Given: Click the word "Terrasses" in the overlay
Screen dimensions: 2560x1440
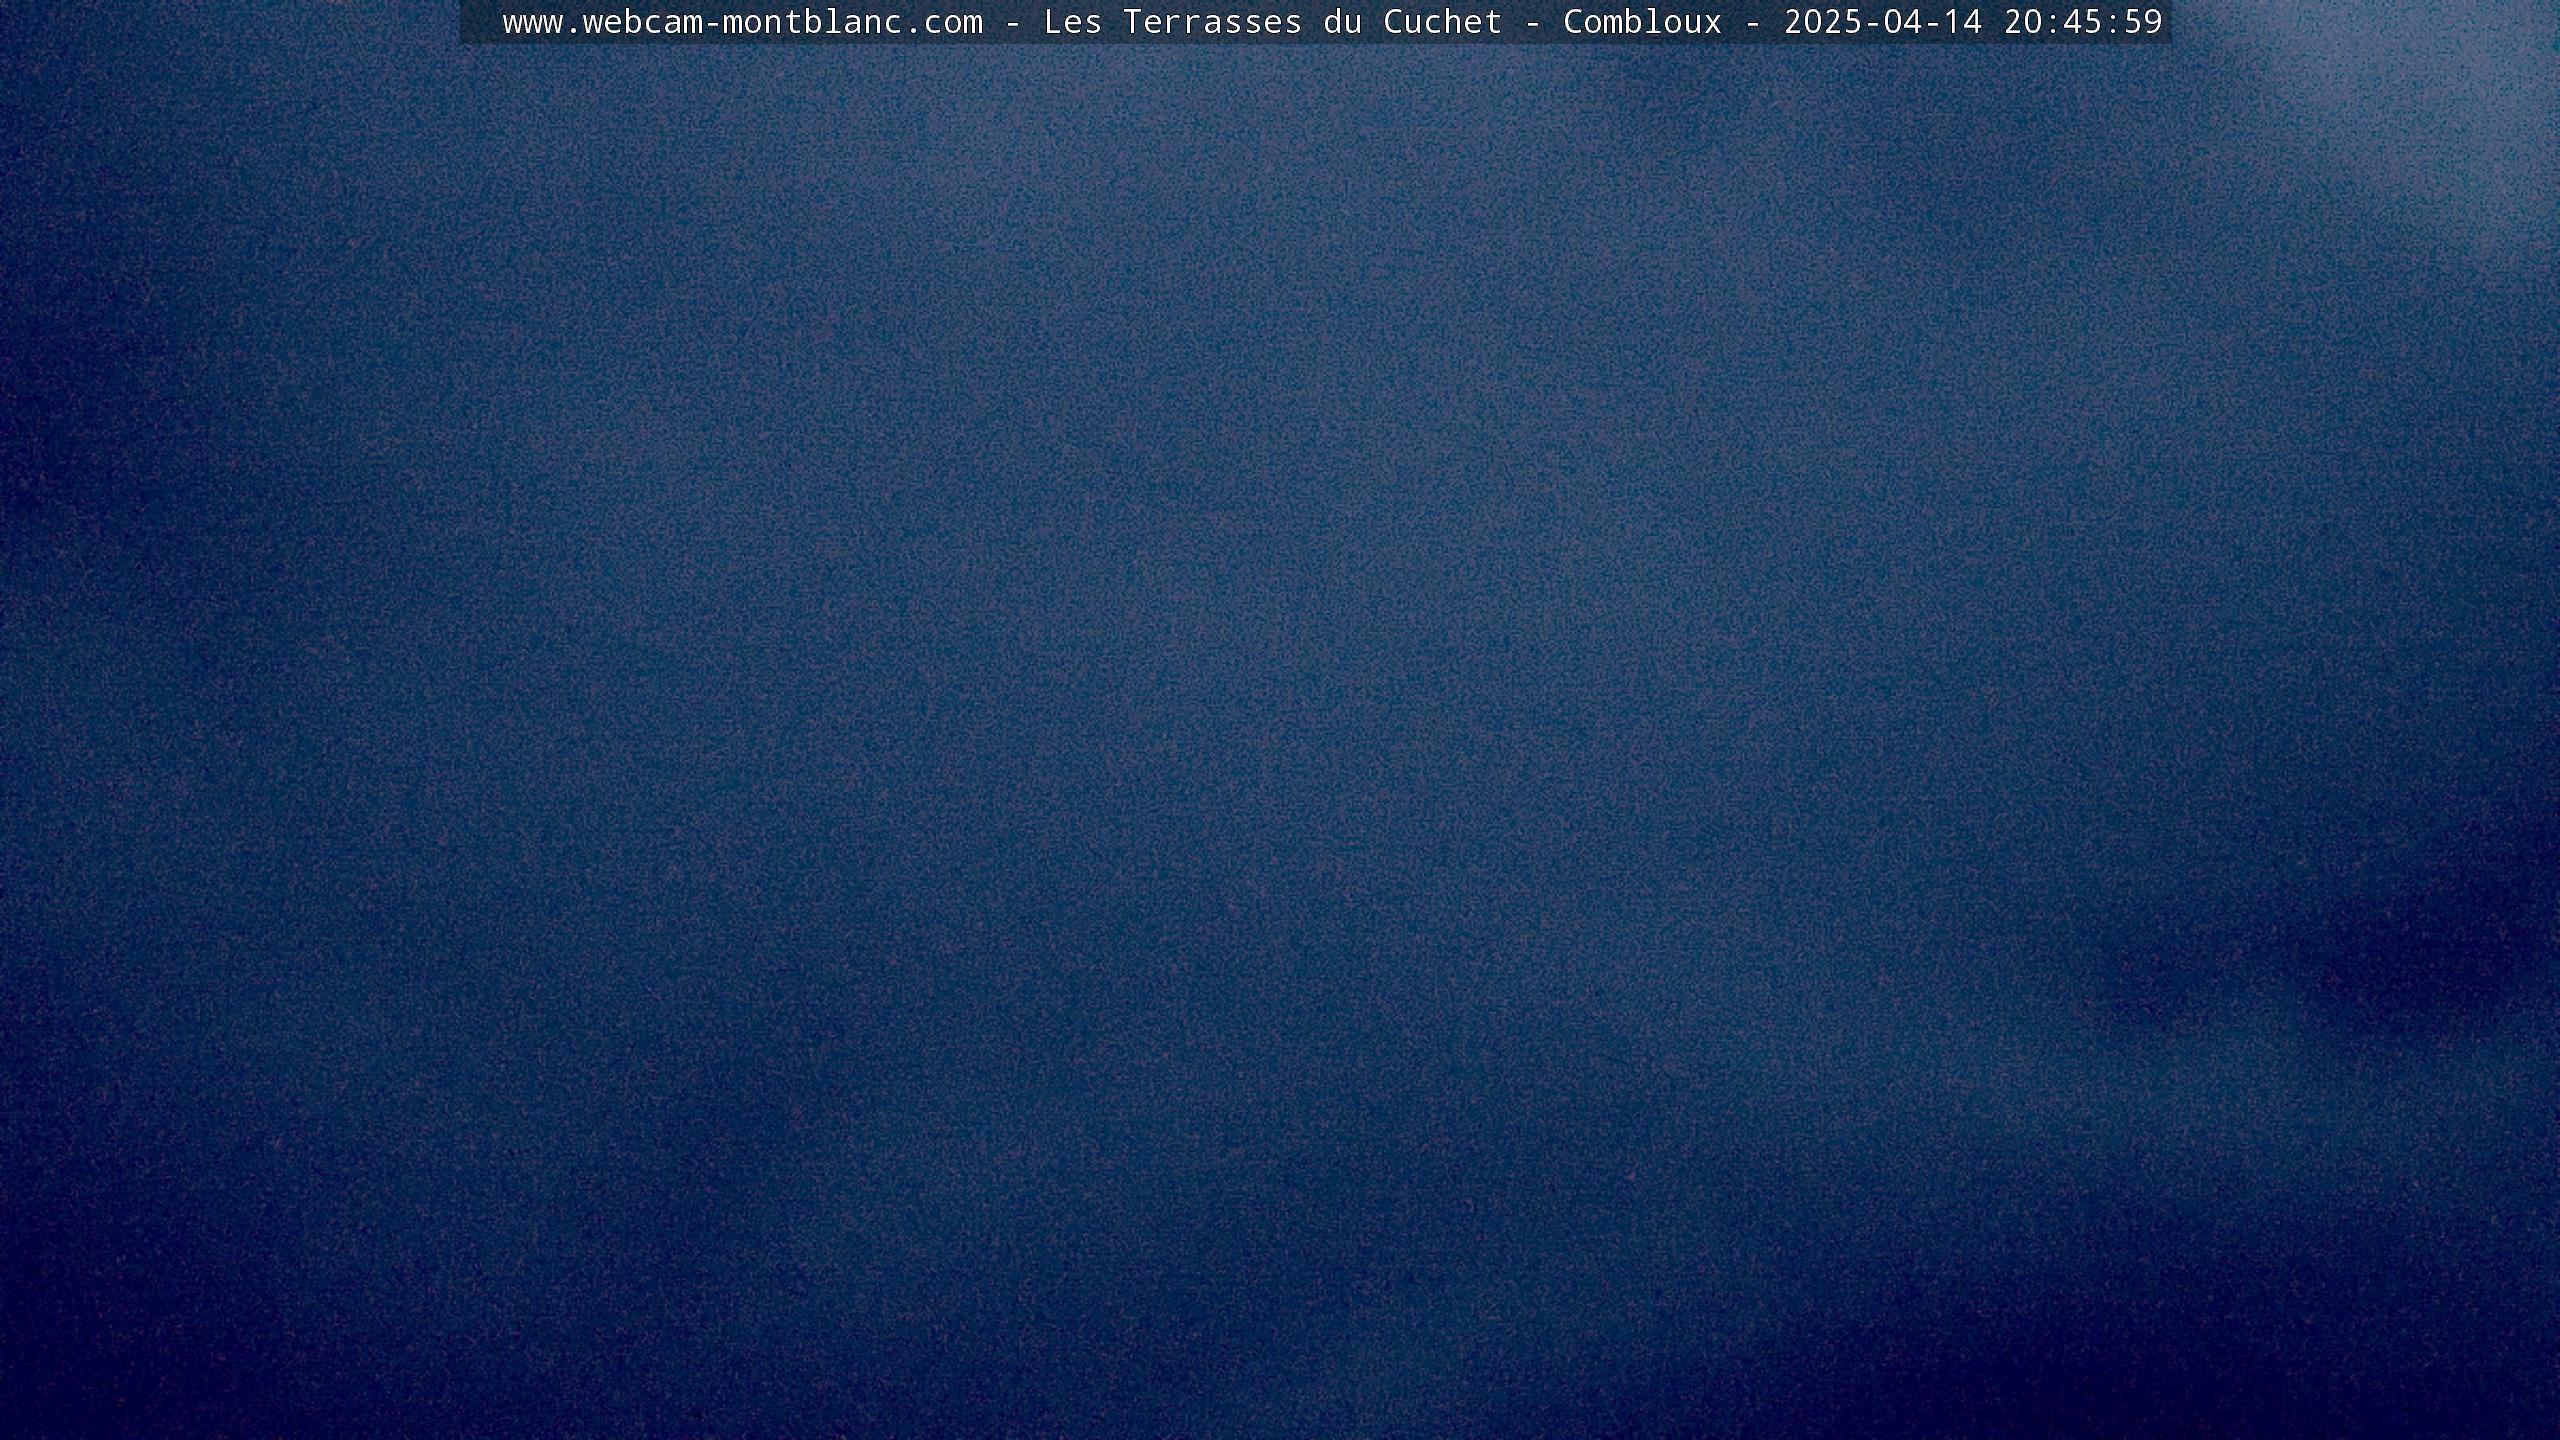Looking at the screenshot, I should (1212, 22).
